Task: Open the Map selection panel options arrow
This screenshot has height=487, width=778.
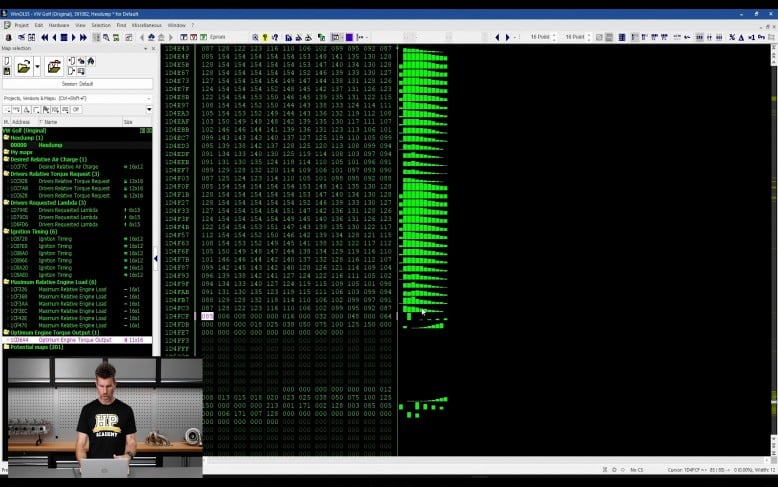Action: tap(145, 49)
